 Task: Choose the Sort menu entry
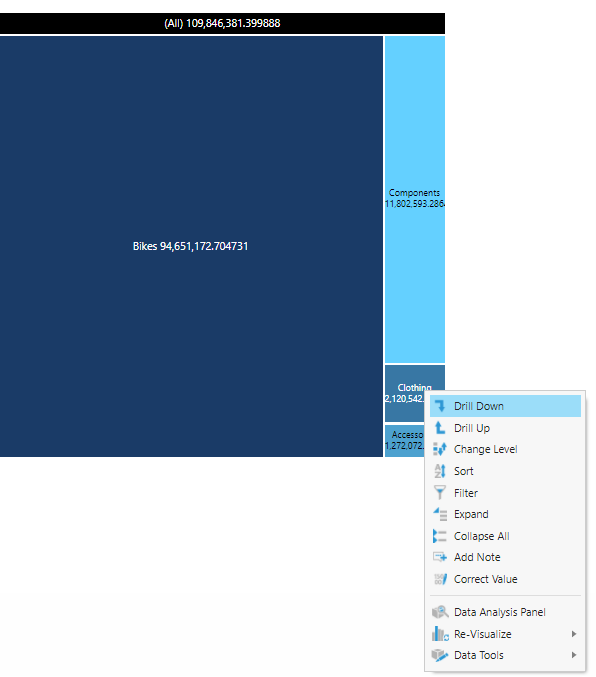505,471
